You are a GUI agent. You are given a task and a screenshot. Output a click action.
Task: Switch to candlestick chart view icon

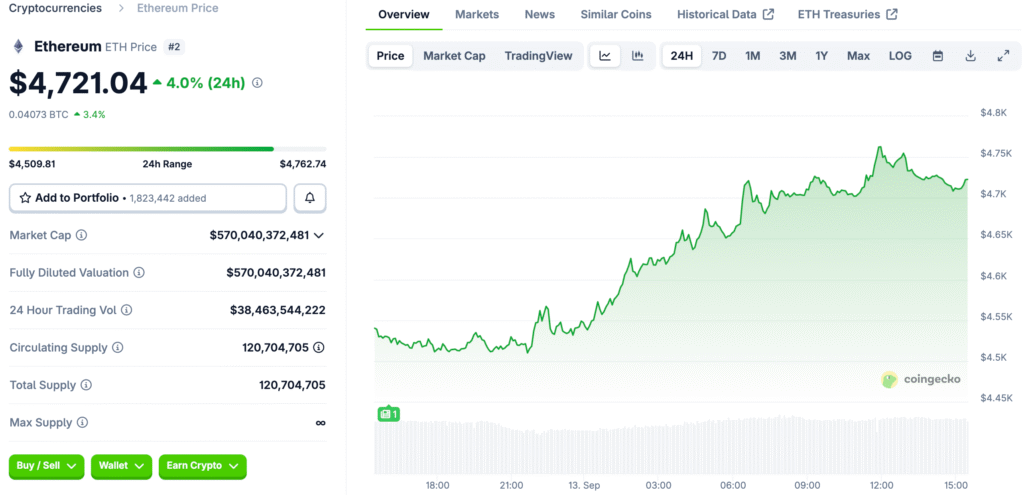[637, 56]
